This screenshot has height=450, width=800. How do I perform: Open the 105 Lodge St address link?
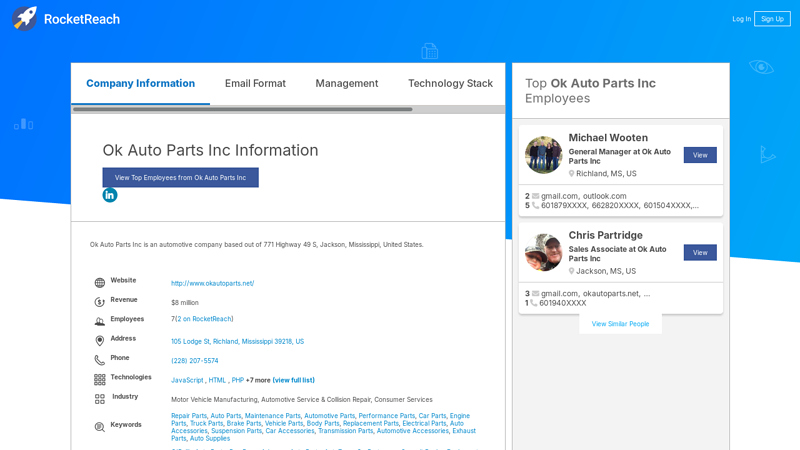pos(237,341)
